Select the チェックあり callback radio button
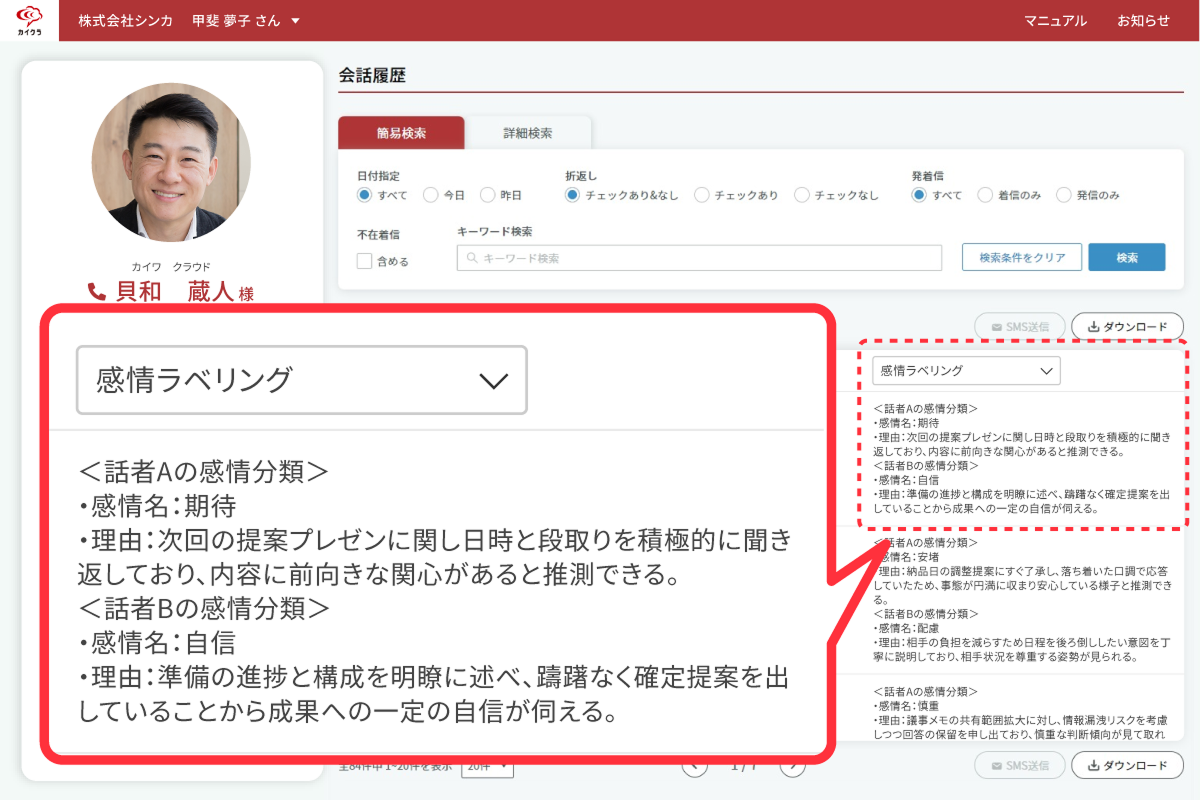Viewport: 1200px width, 800px height. [x=701, y=195]
